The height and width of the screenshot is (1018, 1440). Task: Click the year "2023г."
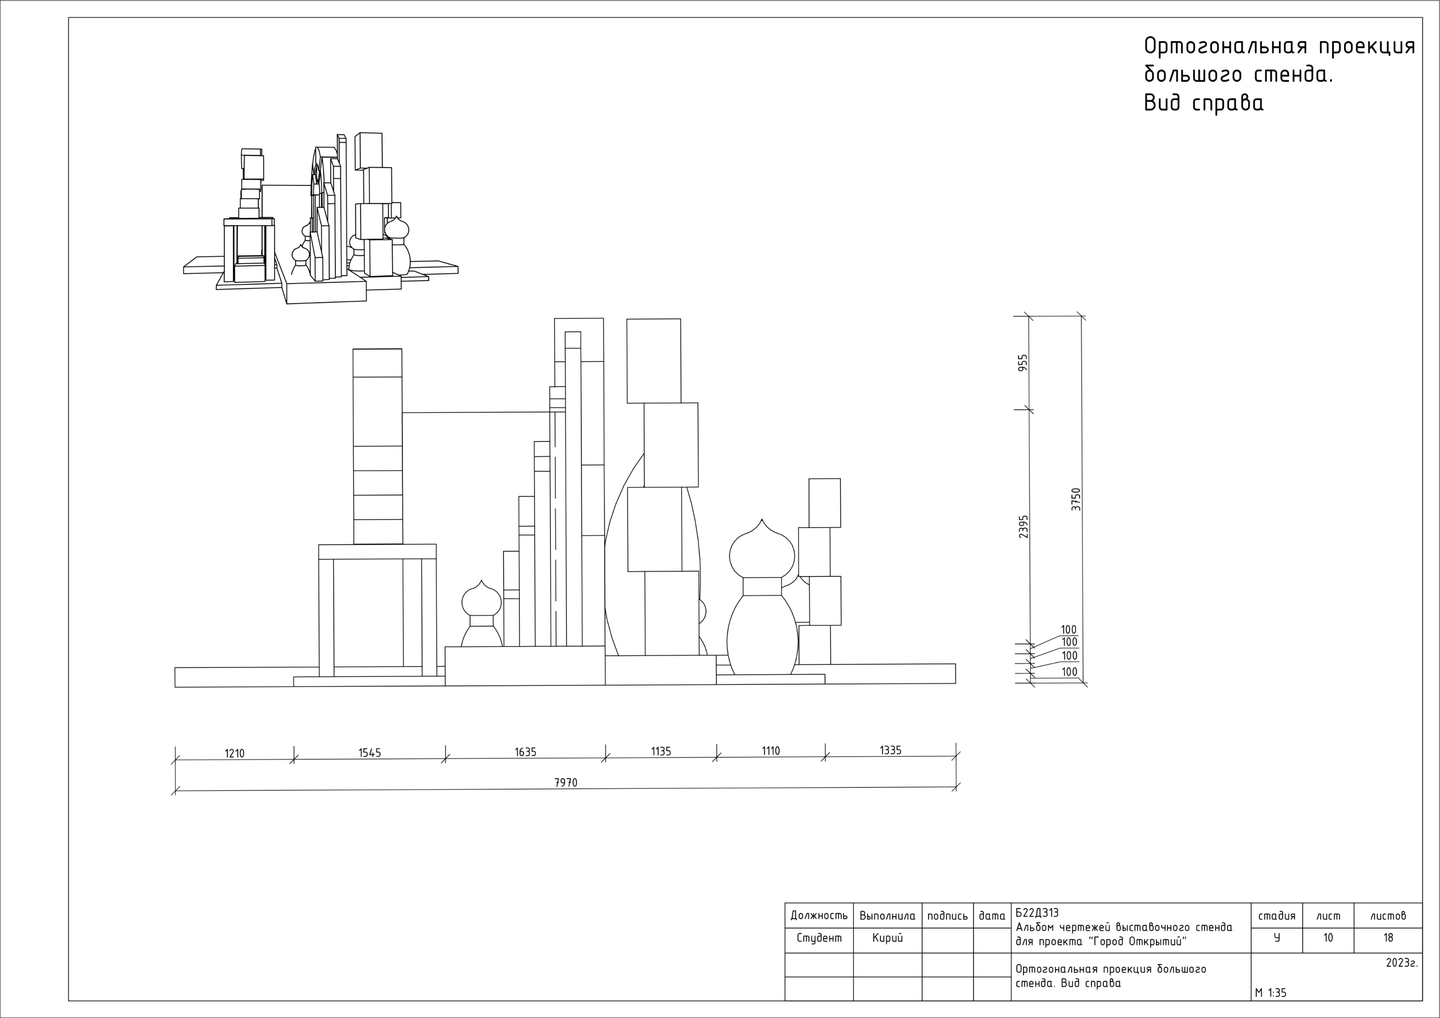click(1402, 963)
